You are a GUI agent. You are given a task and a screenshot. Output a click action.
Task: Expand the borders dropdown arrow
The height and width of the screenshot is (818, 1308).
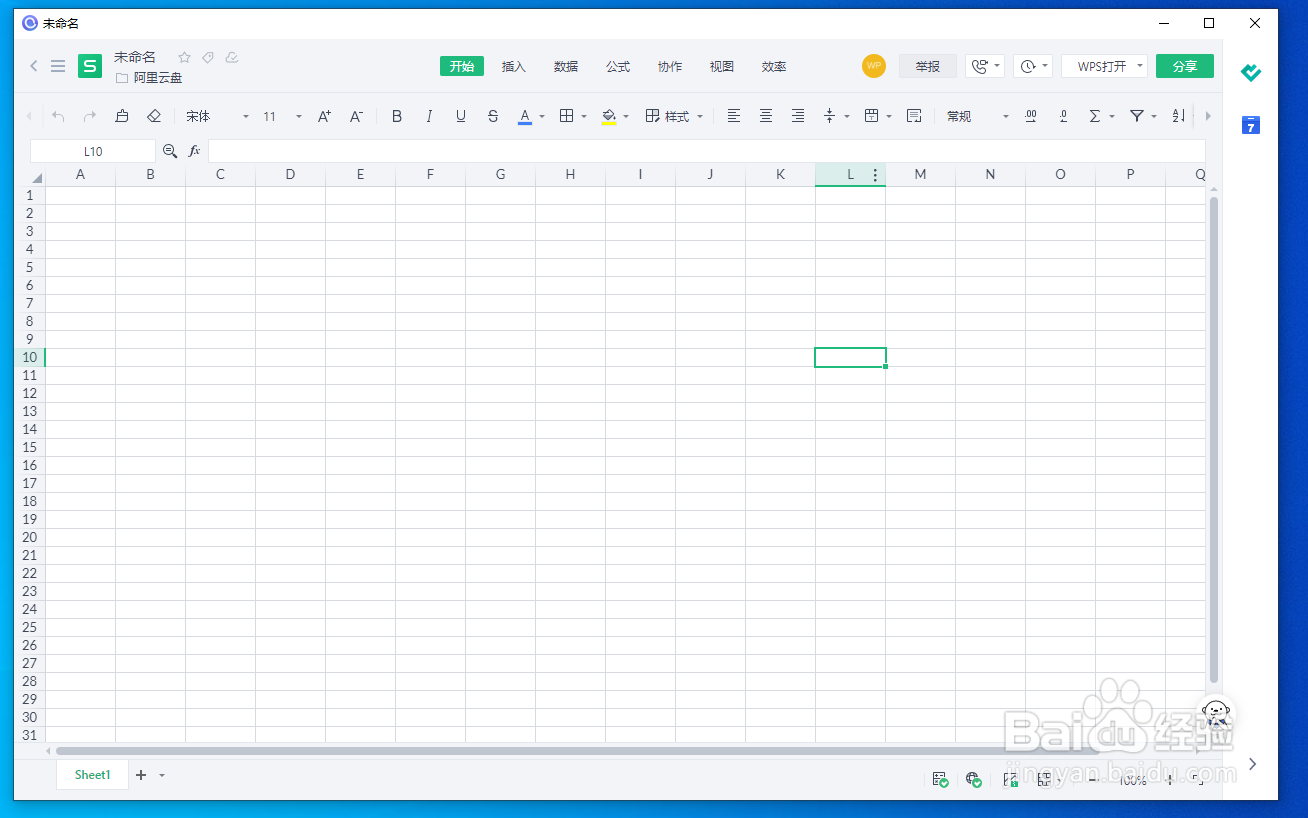pyautogui.click(x=584, y=117)
